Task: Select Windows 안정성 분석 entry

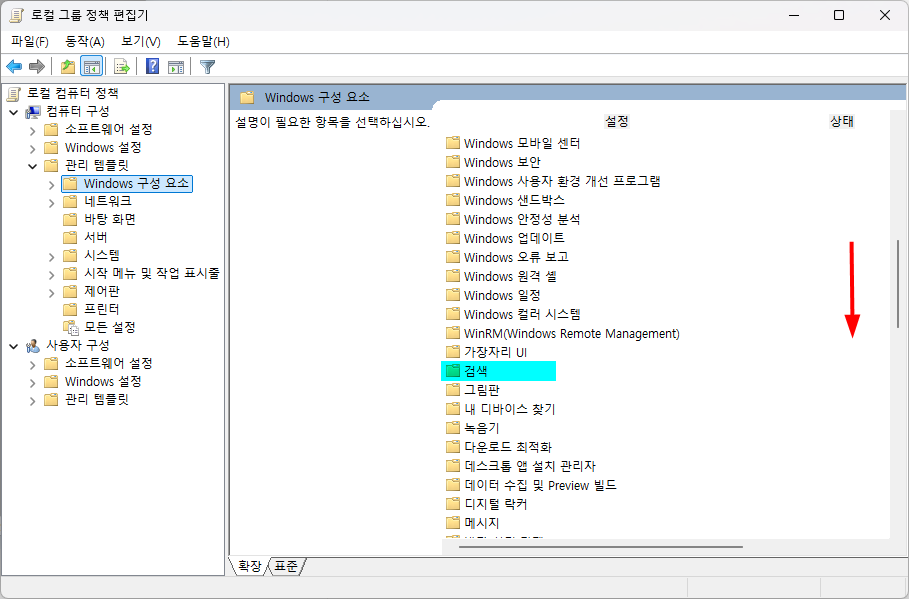Action: tap(522, 219)
